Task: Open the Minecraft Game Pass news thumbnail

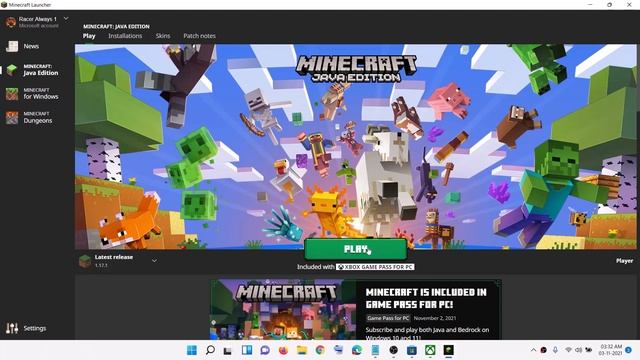Action: coord(282,309)
